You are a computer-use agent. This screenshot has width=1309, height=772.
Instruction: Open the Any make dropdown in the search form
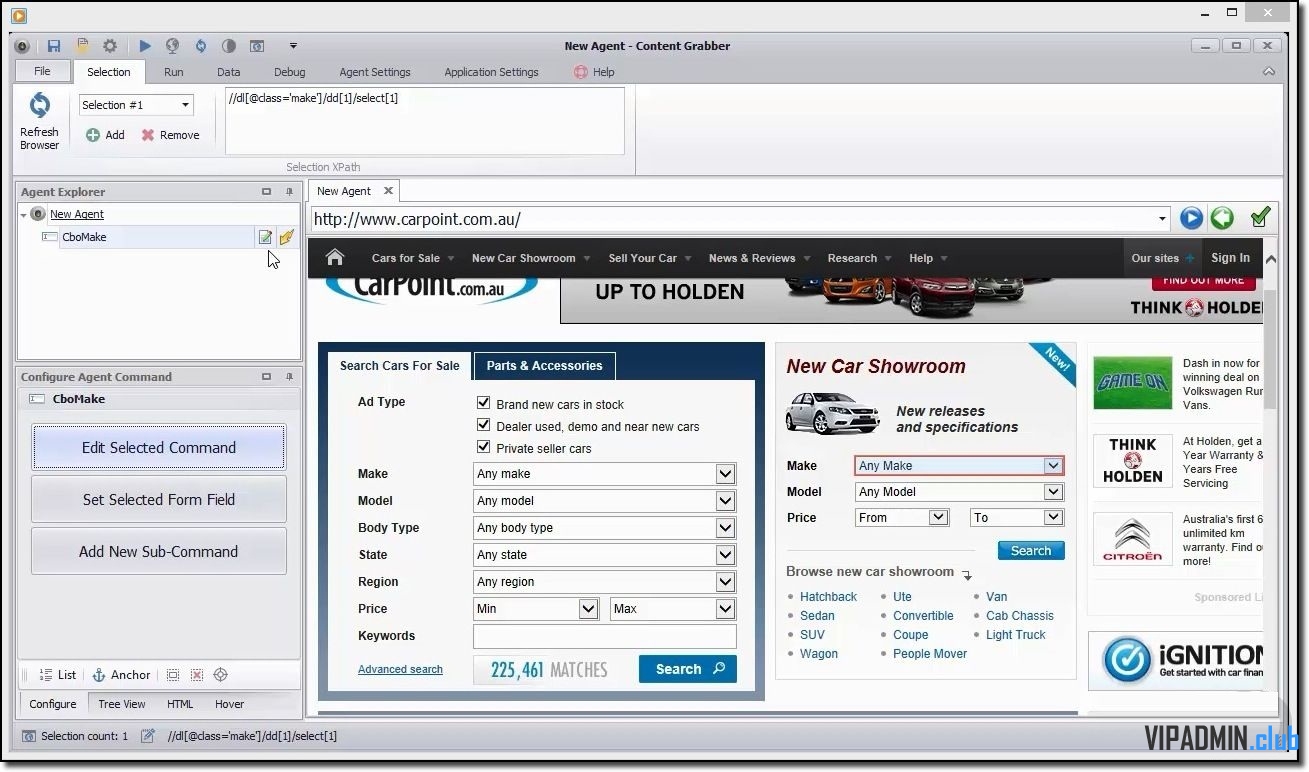[x=725, y=474]
